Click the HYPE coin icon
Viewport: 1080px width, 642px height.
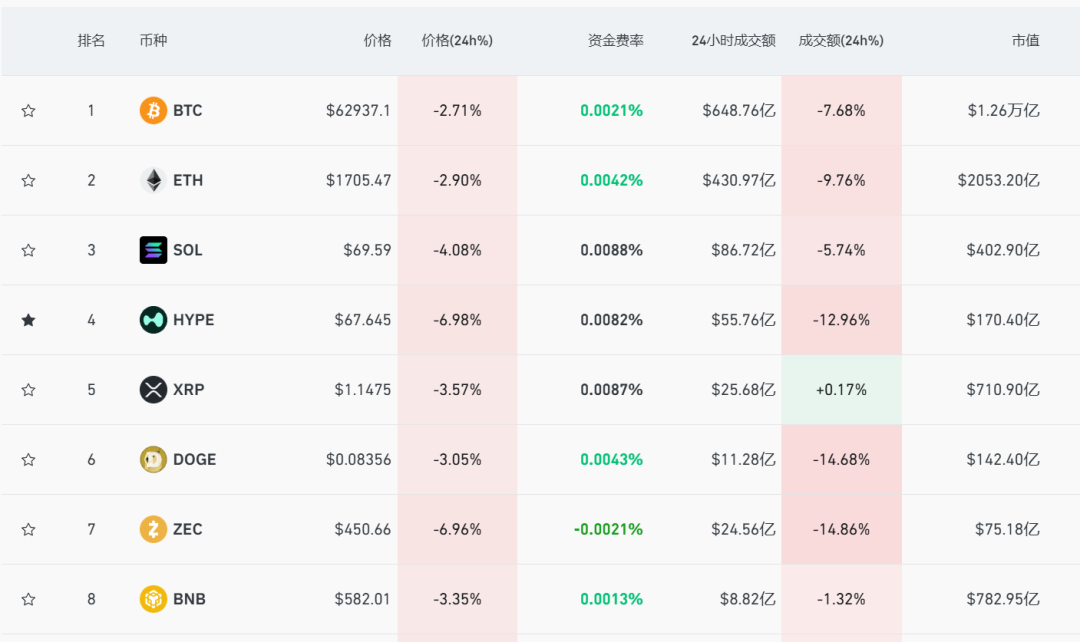point(153,320)
